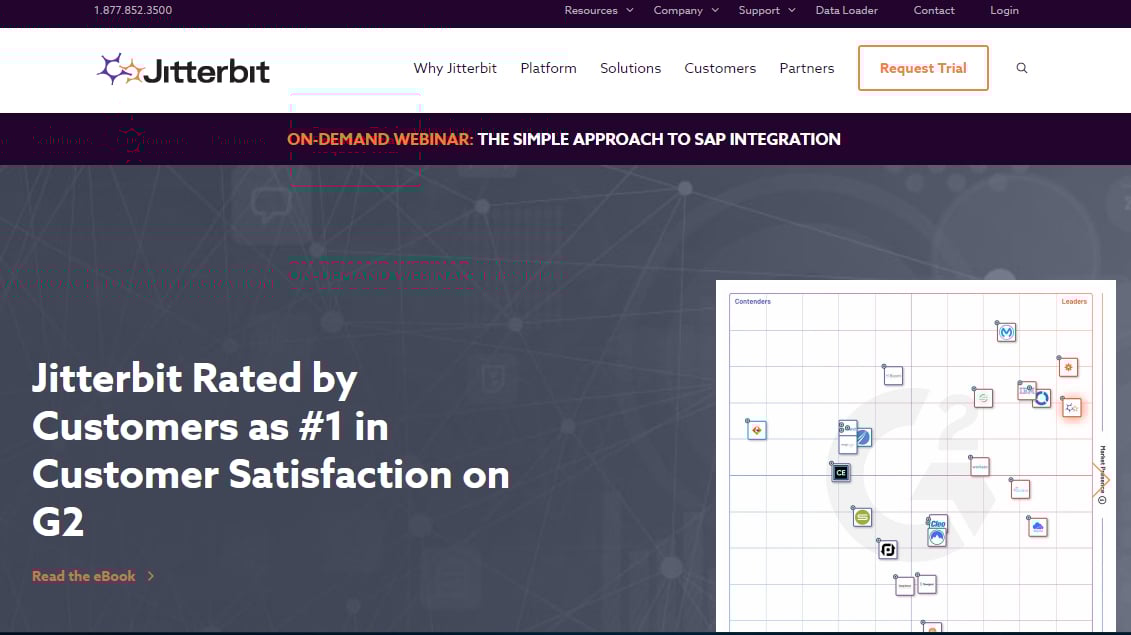Click the black P square logo on grid

pyautogui.click(x=888, y=550)
